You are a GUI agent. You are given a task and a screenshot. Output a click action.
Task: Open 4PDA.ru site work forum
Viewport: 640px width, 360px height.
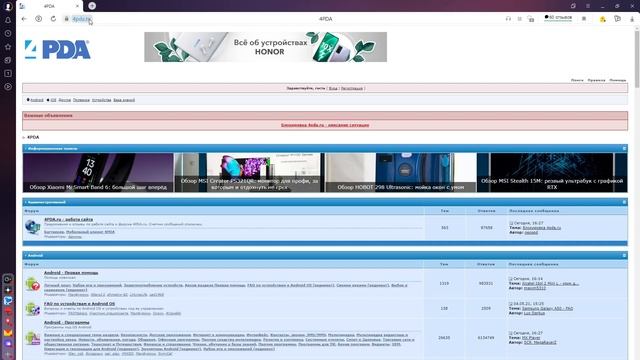click(x=69, y=219)
